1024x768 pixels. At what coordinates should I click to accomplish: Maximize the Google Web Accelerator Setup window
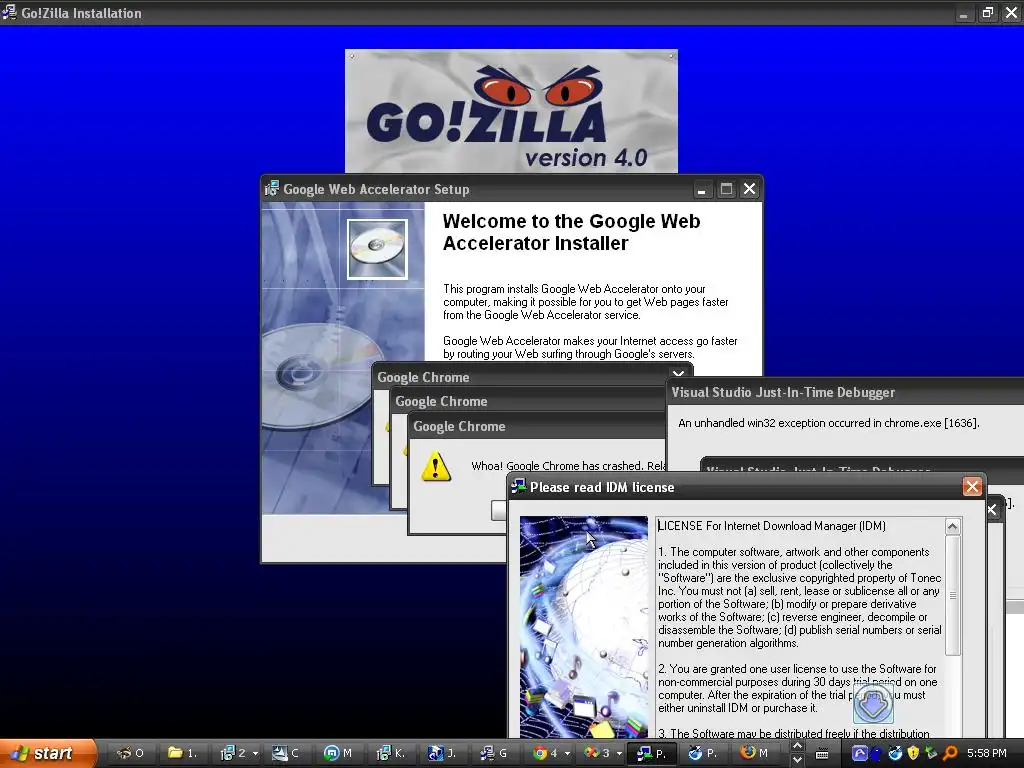[x=726, y=189]
